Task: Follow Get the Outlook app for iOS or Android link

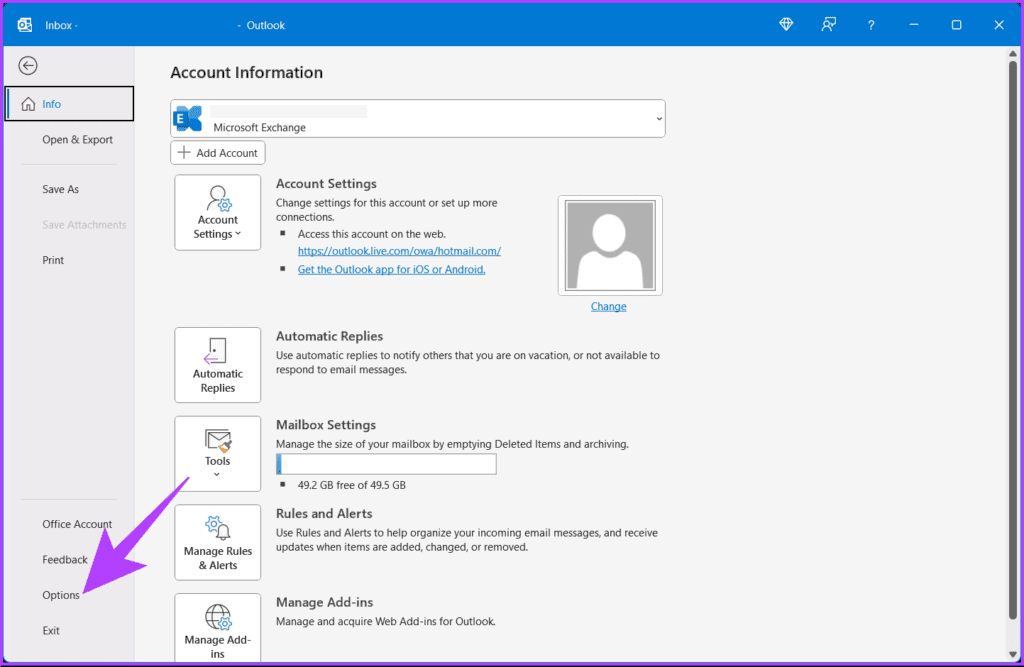Action: (391, 269)
